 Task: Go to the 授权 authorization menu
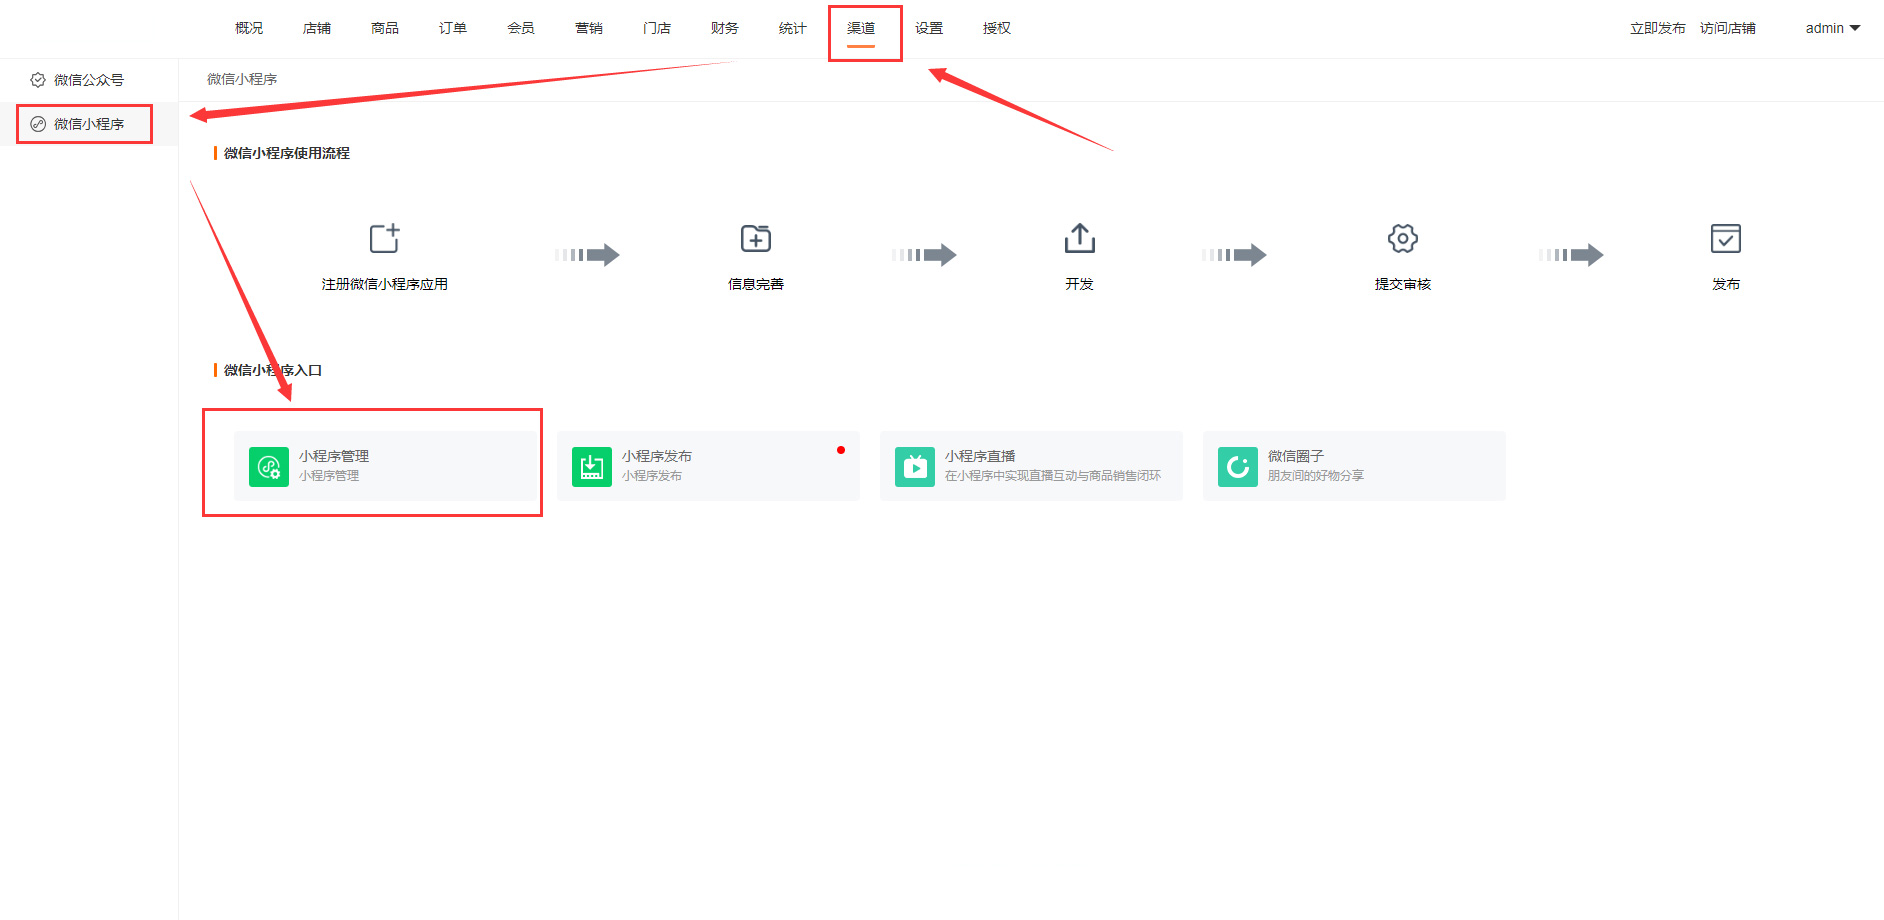pyautogui.click(x=997, y=28)
